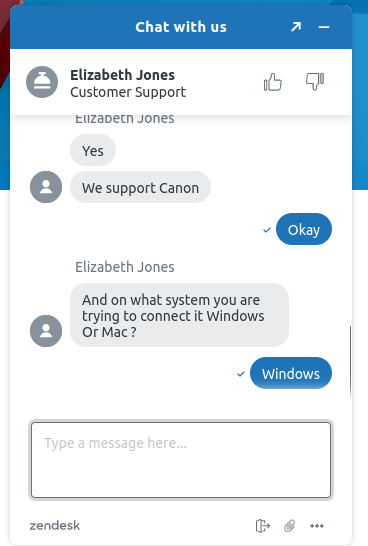Click the zendesk logo link
The image size is (368, 546).
(55, 525)
